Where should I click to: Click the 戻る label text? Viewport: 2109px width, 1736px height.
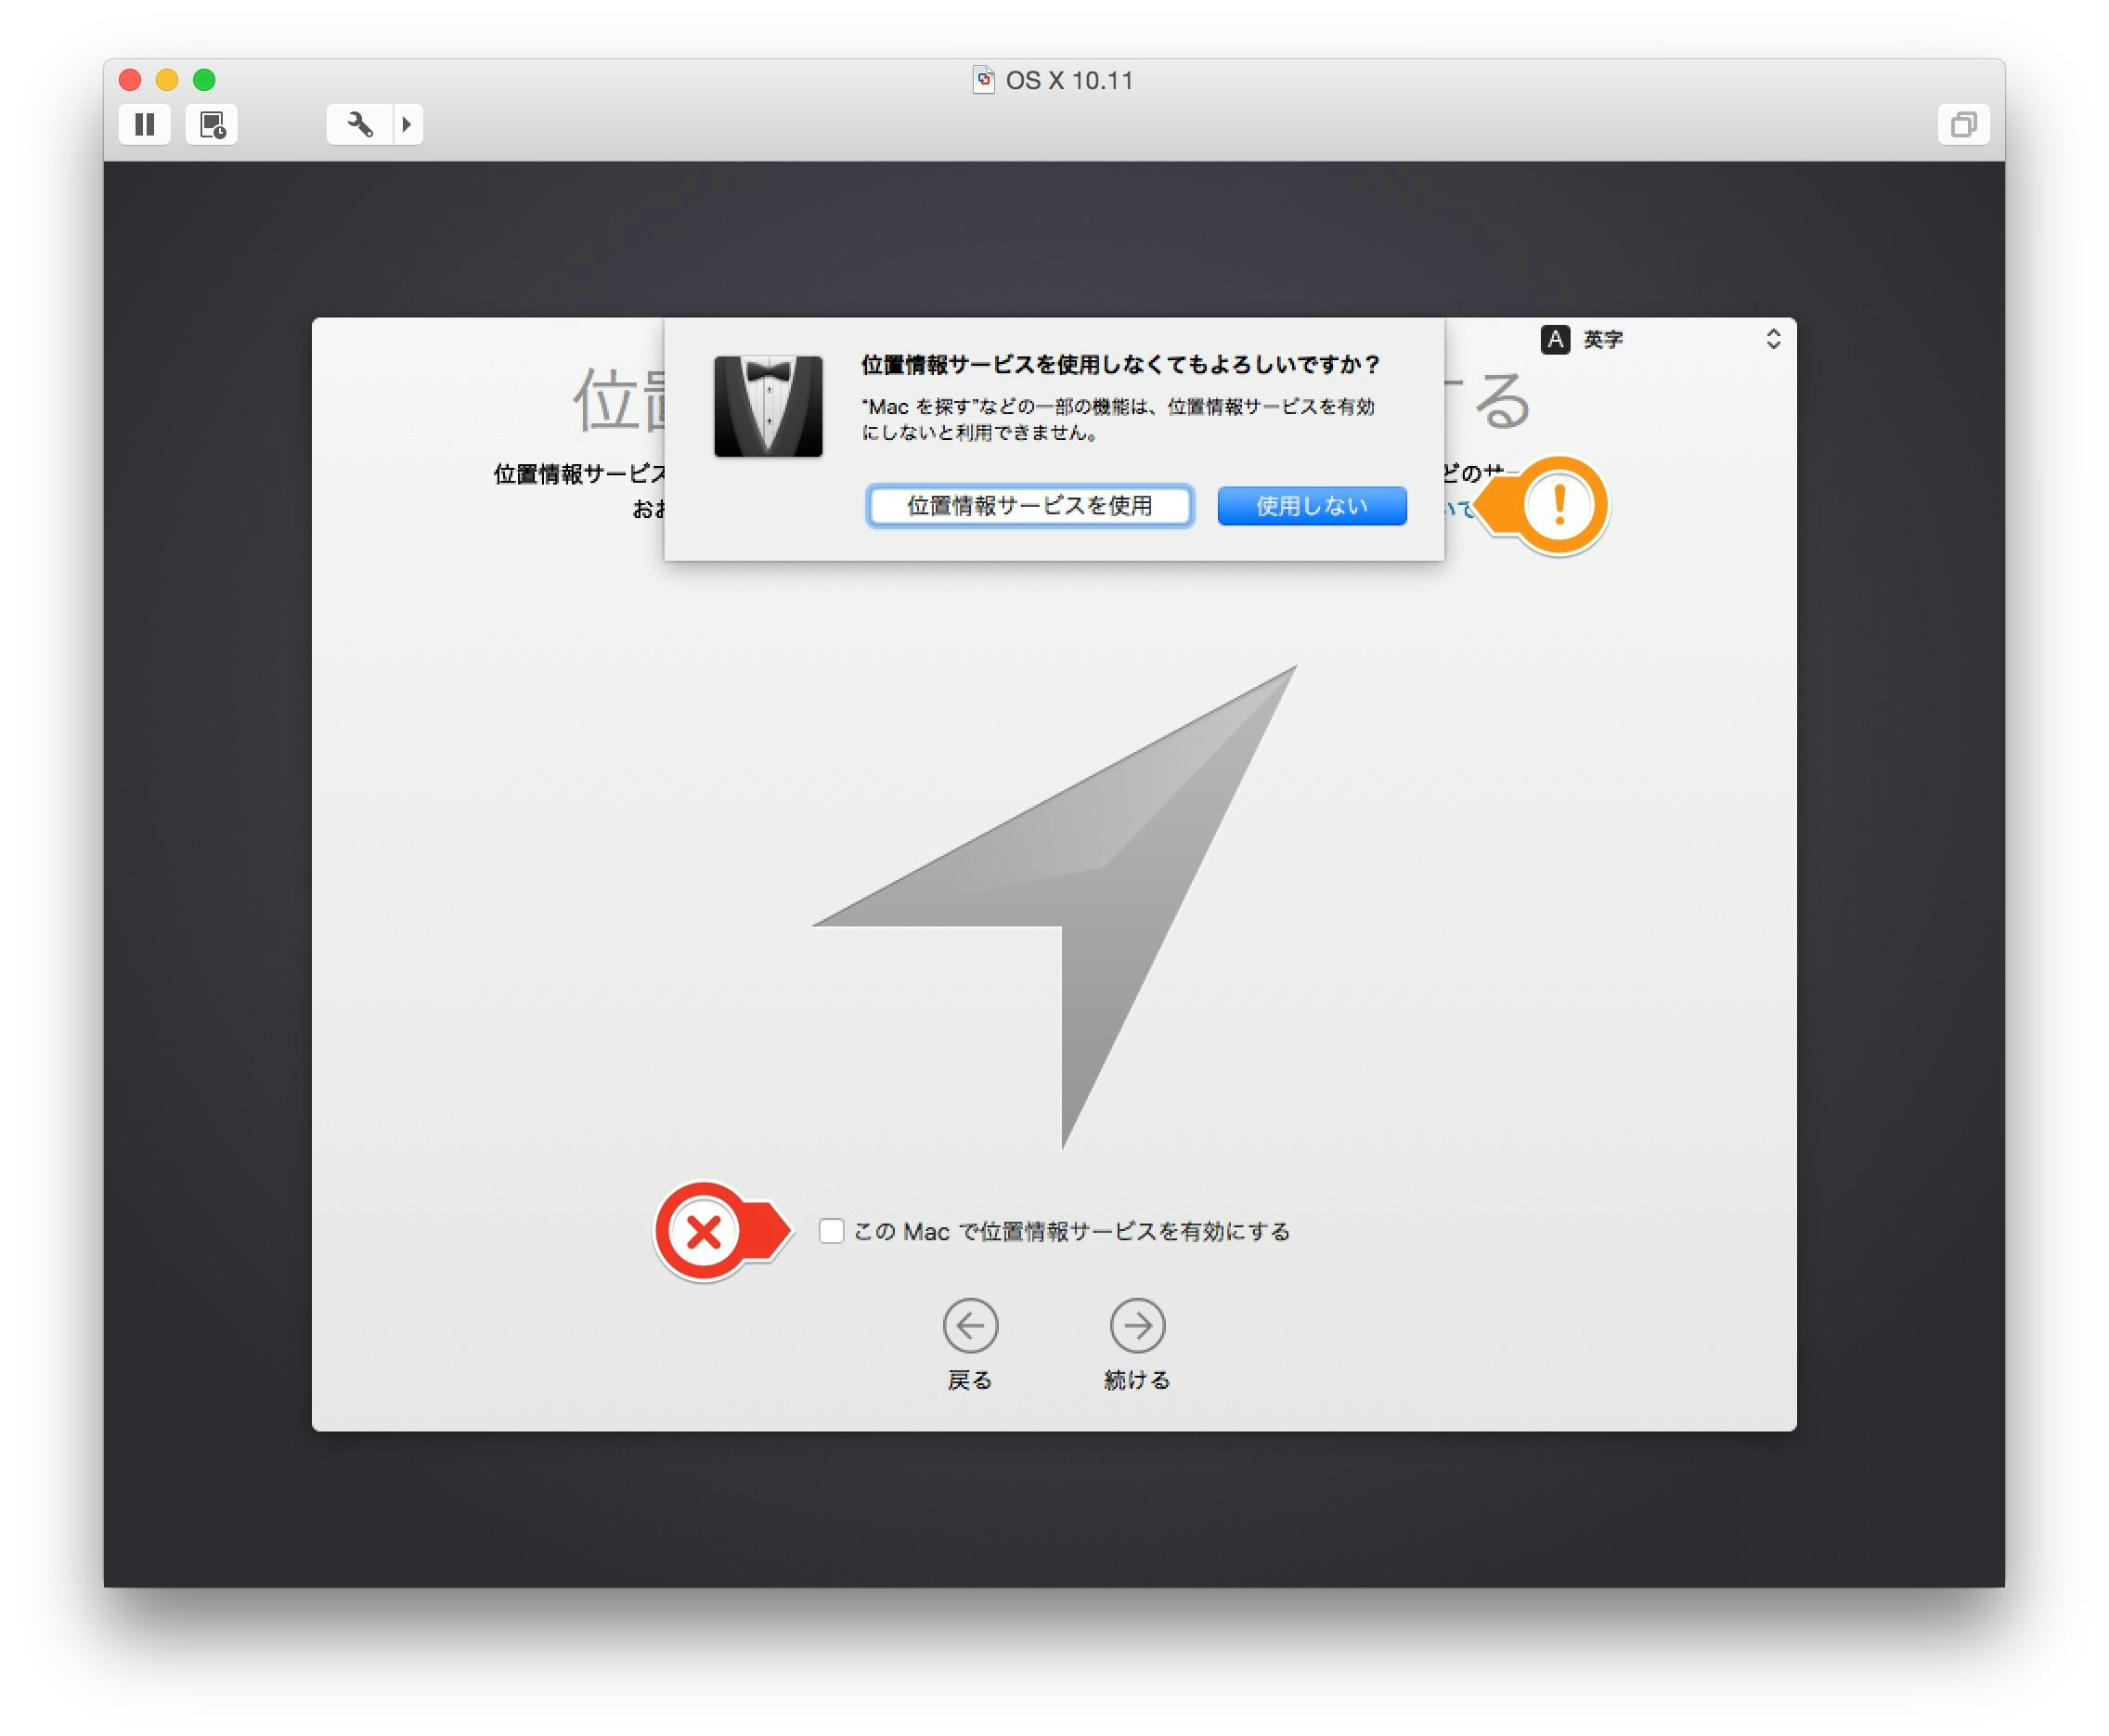[969, 1380]
